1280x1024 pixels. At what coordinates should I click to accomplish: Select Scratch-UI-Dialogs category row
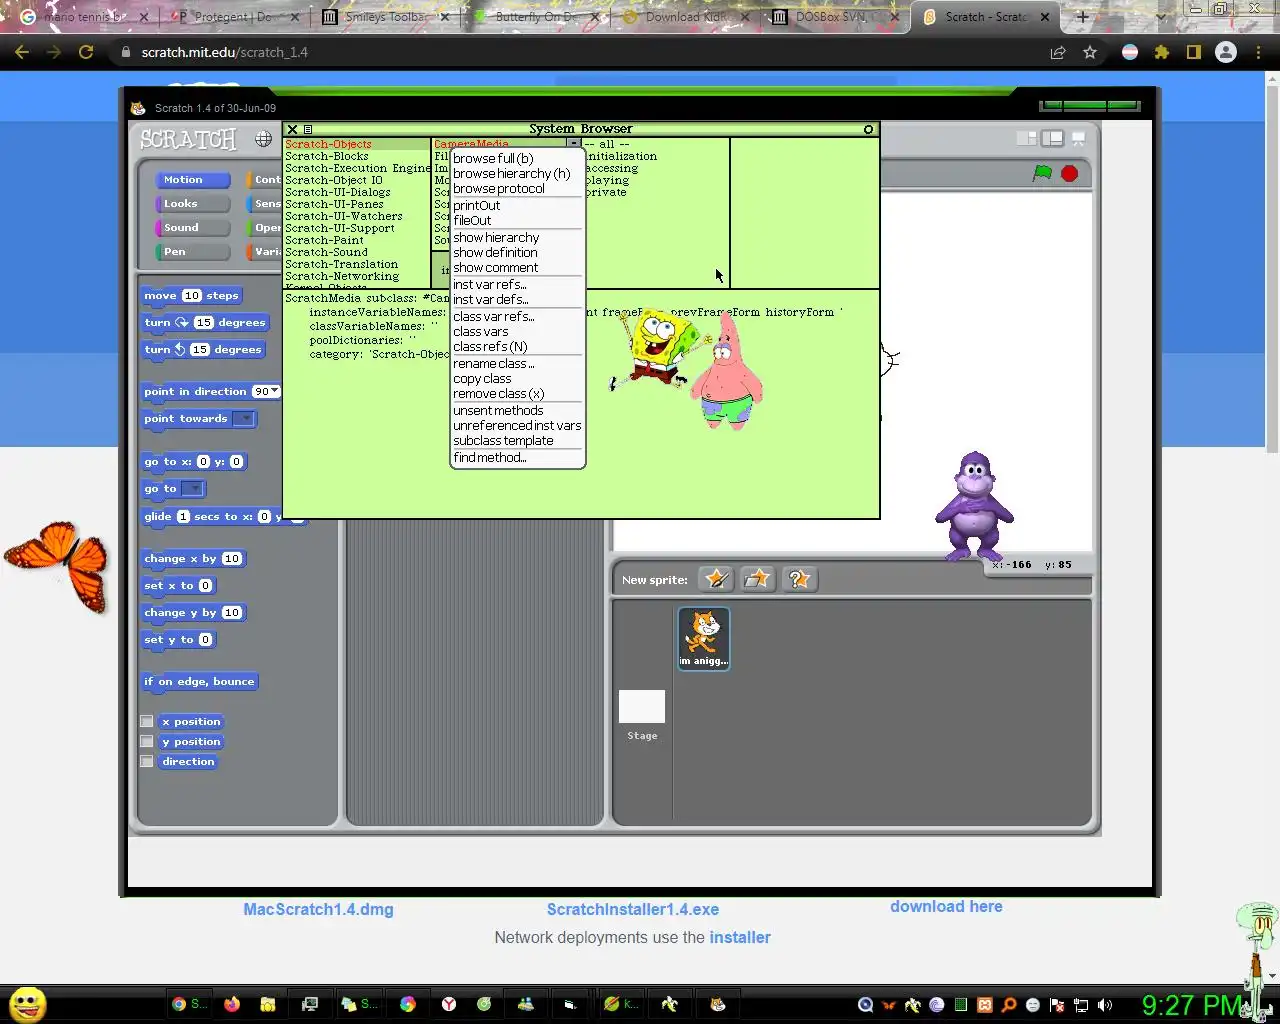tap(338, 192)
